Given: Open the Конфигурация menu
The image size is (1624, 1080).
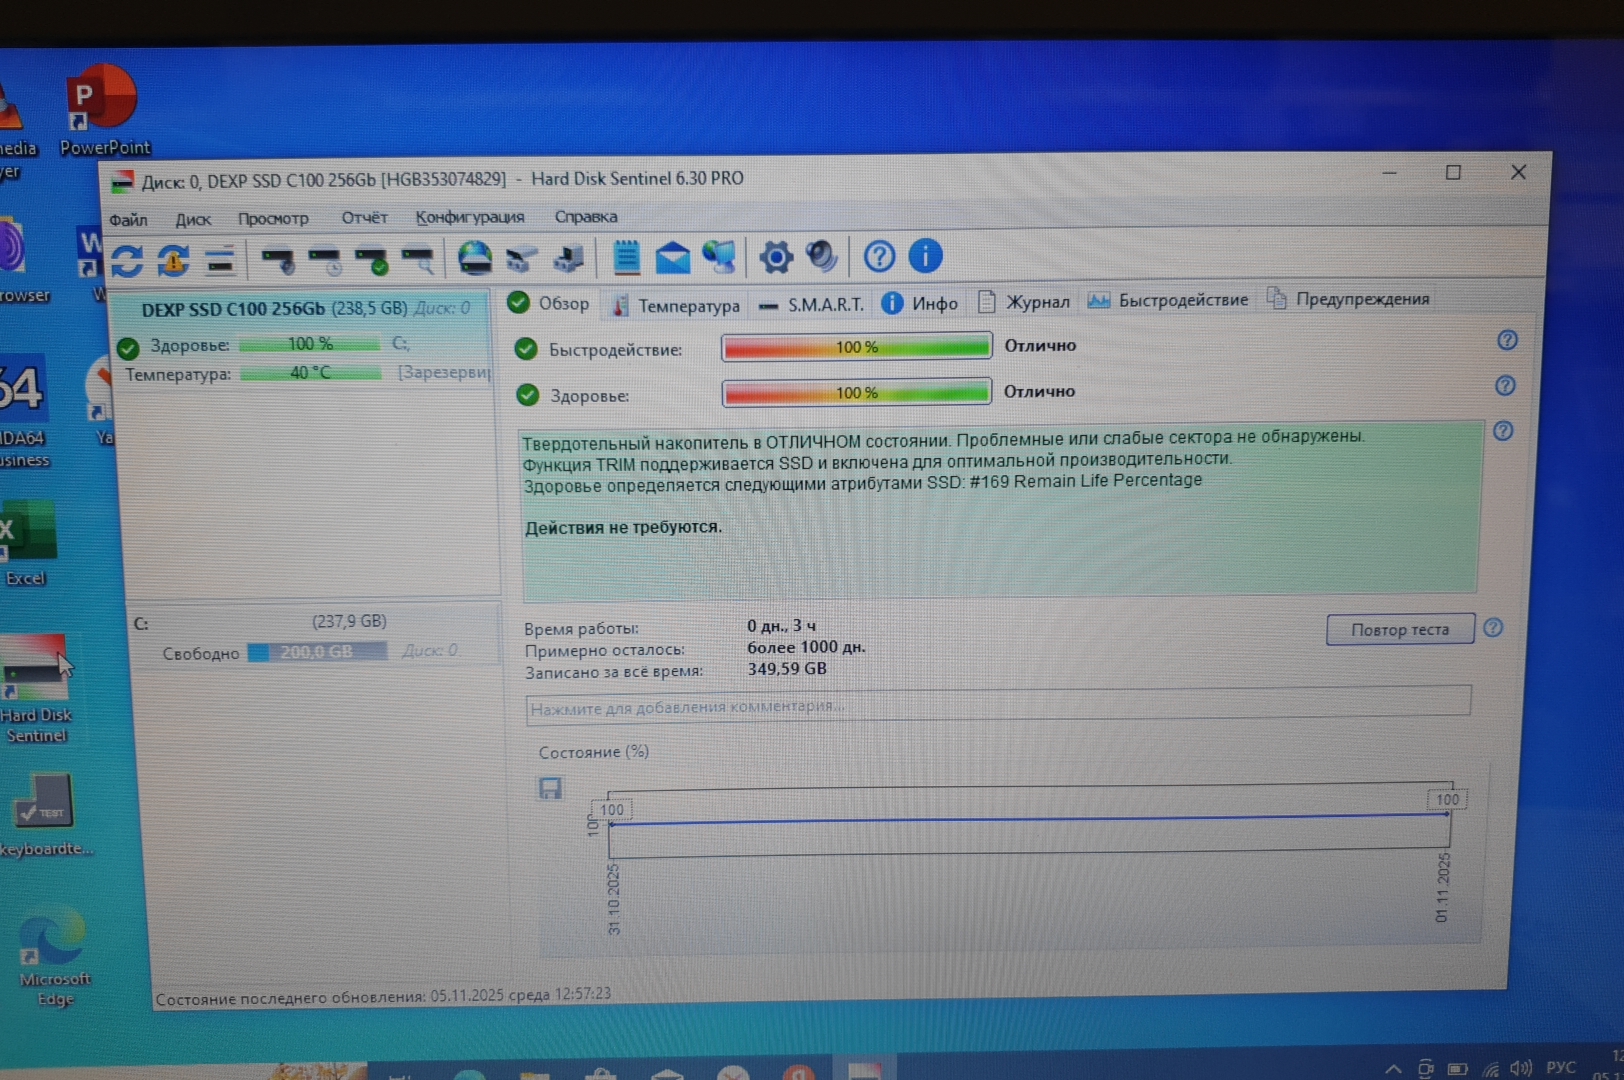Looking at the screenshot, I should 469,217.
